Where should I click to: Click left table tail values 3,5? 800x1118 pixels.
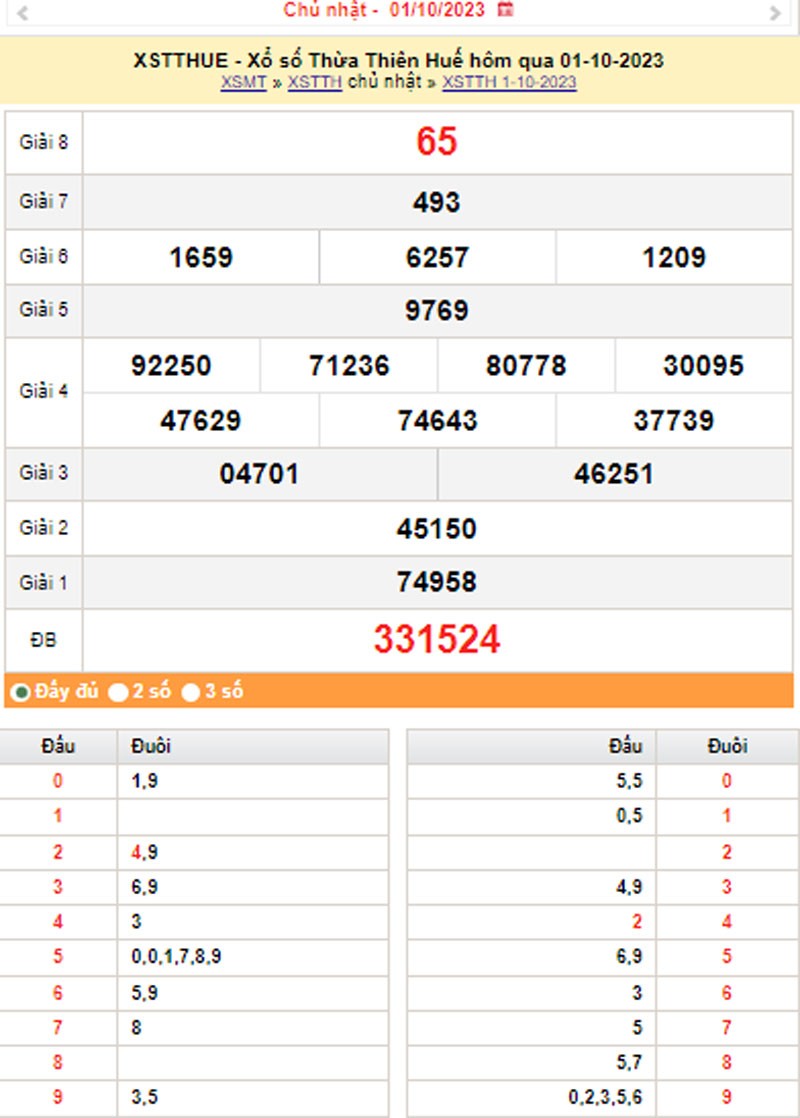coord(144,1097)
